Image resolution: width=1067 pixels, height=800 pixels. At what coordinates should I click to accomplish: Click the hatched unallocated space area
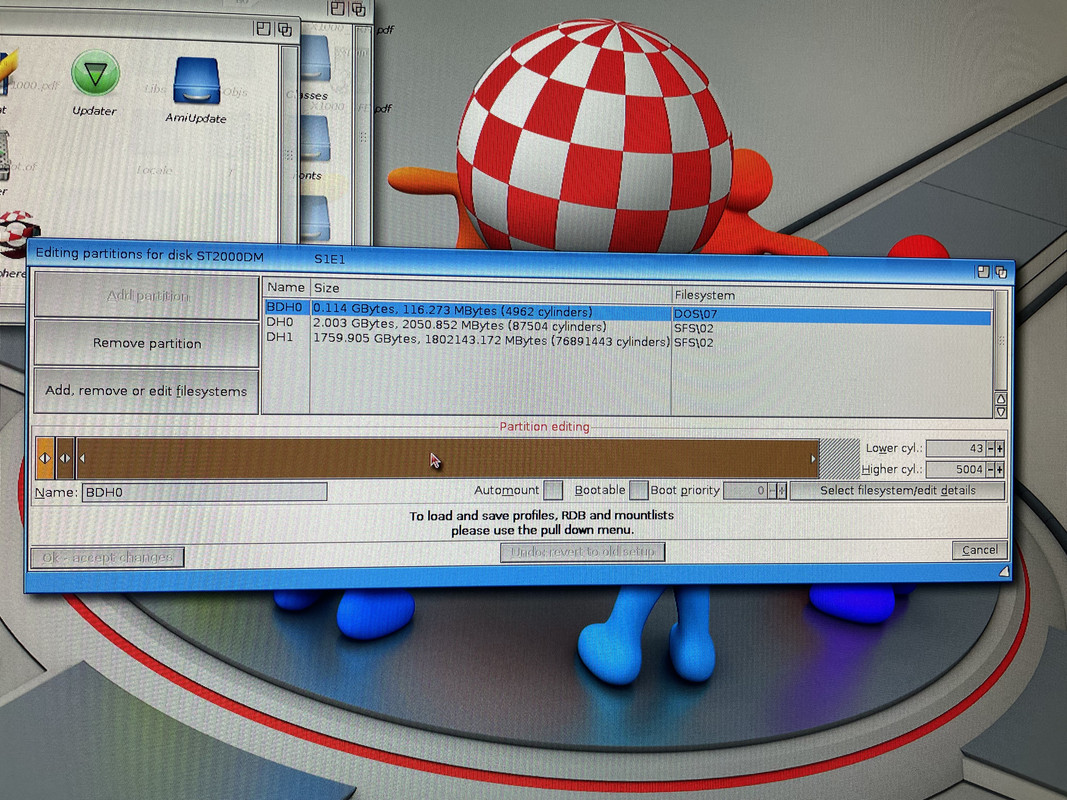click(840, 459)
